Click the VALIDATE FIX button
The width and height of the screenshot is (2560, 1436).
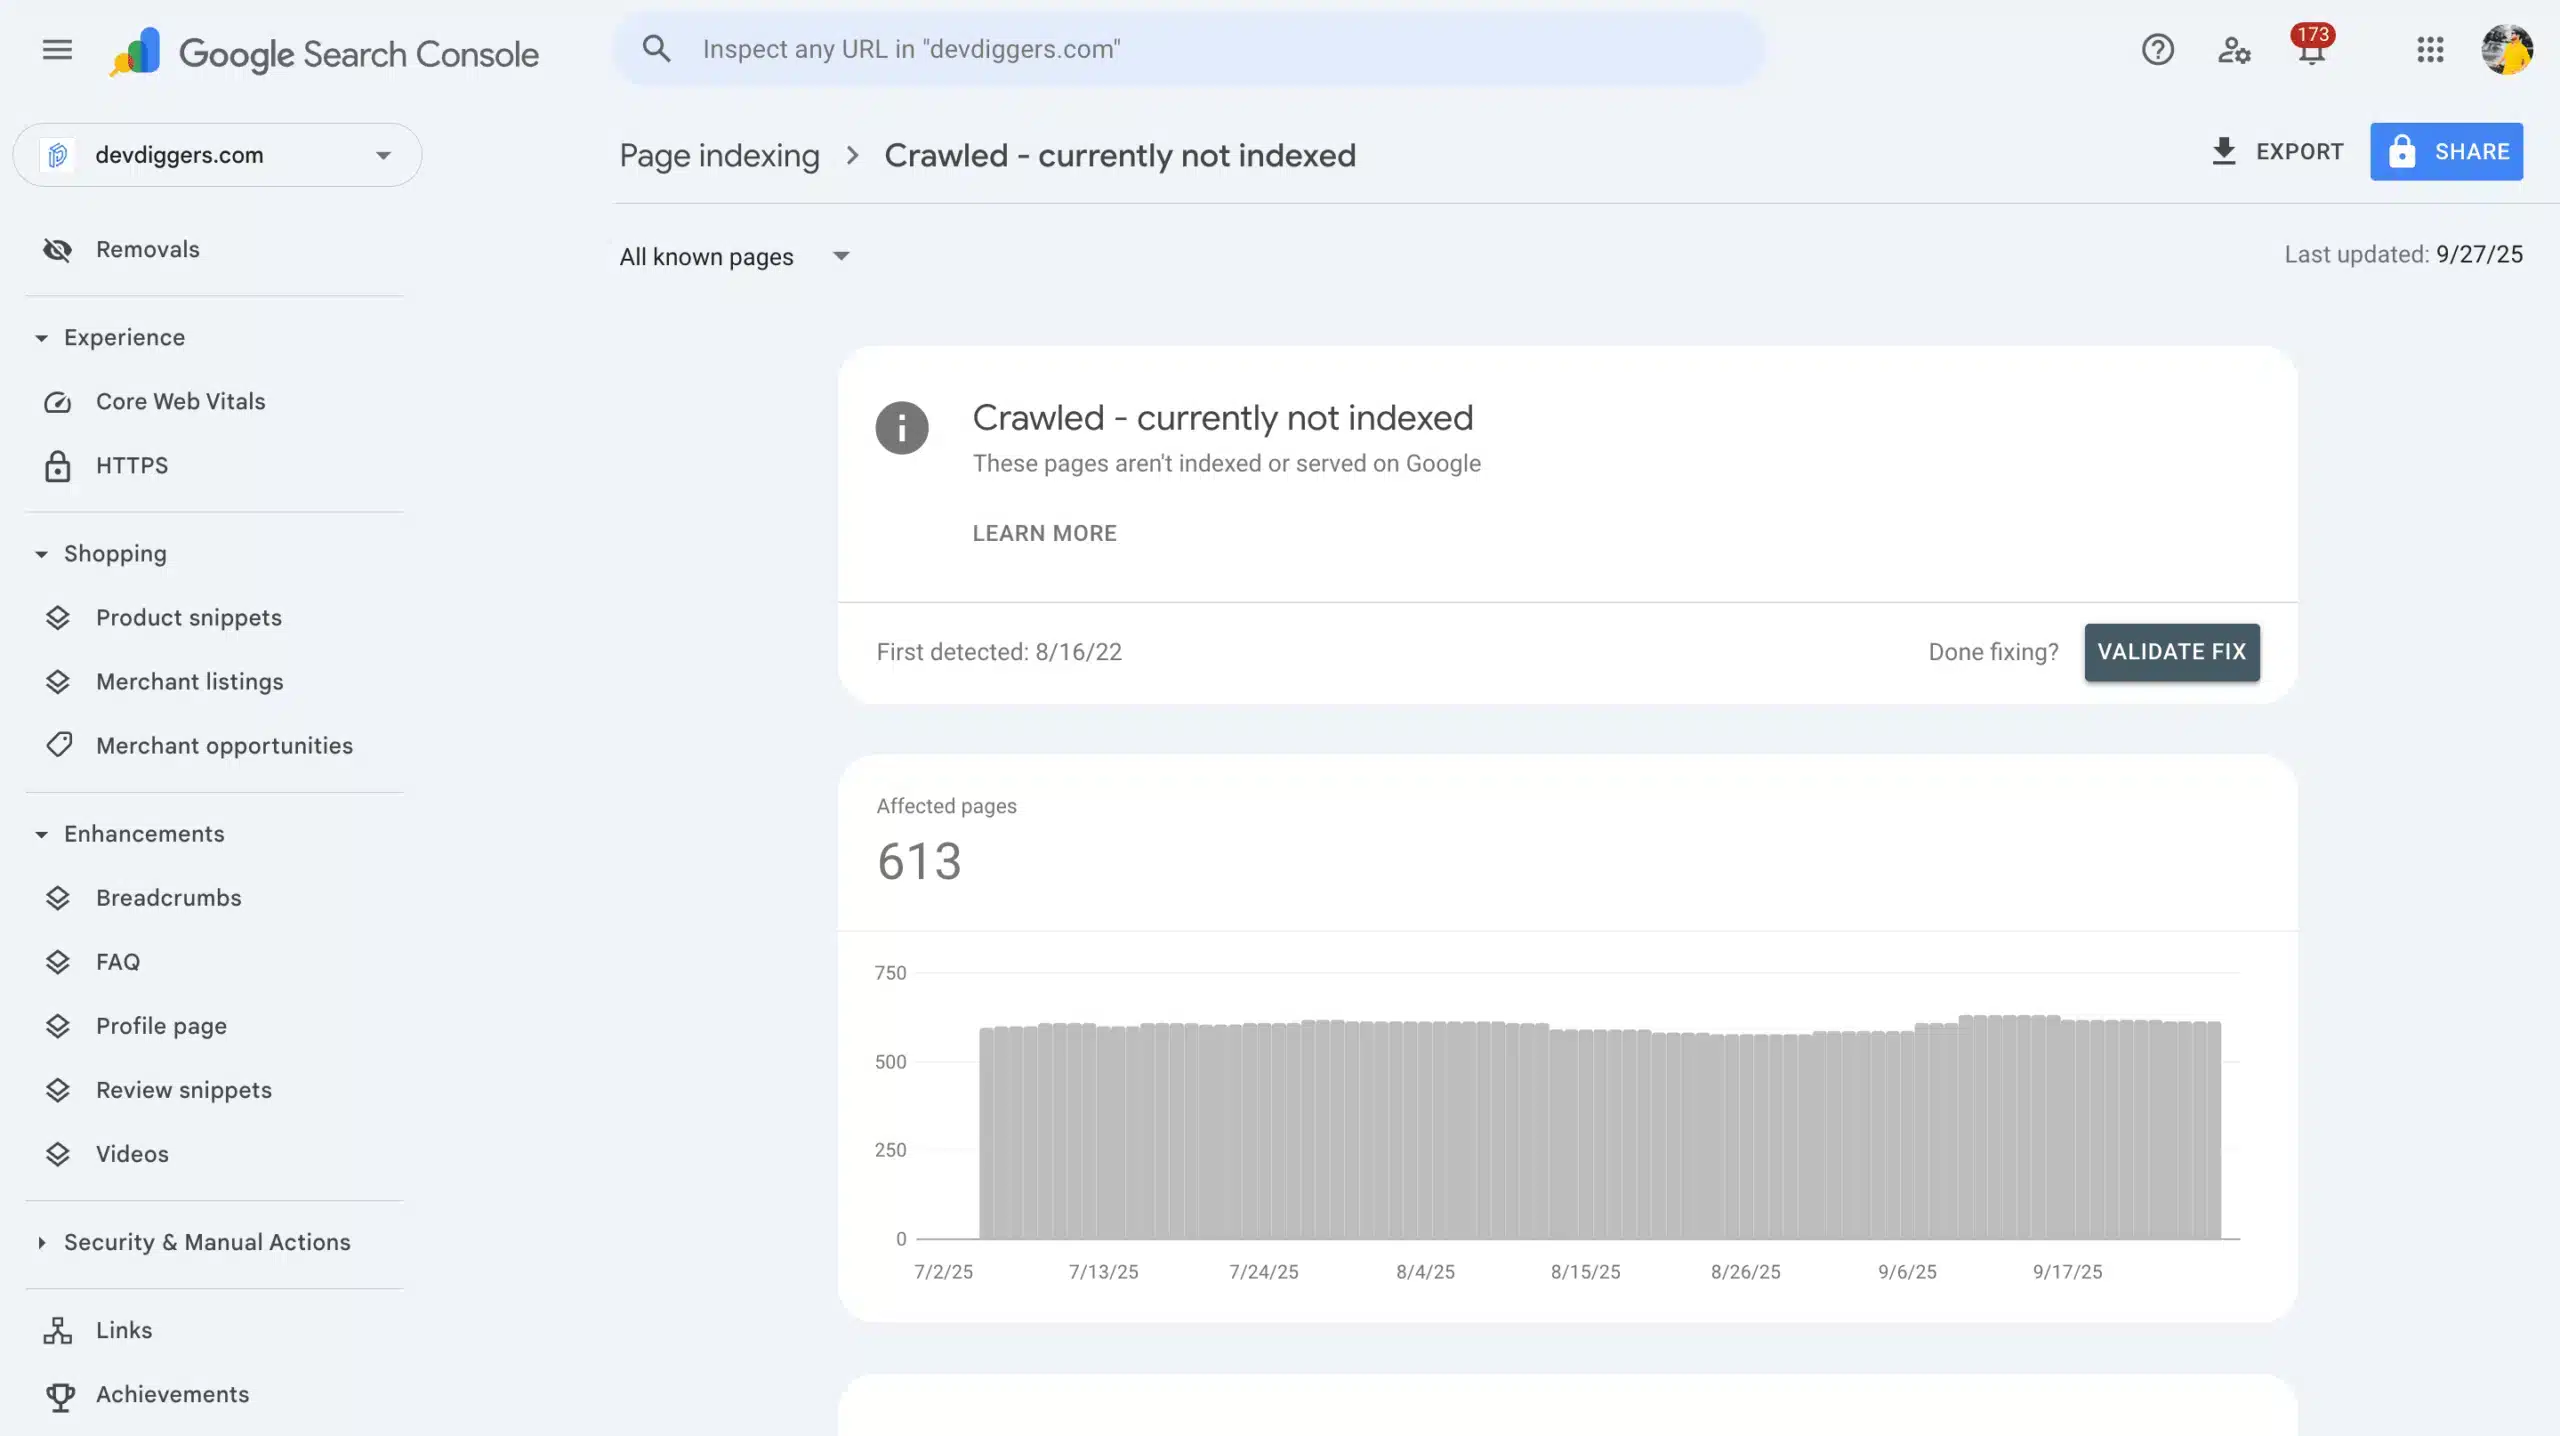2172,652
